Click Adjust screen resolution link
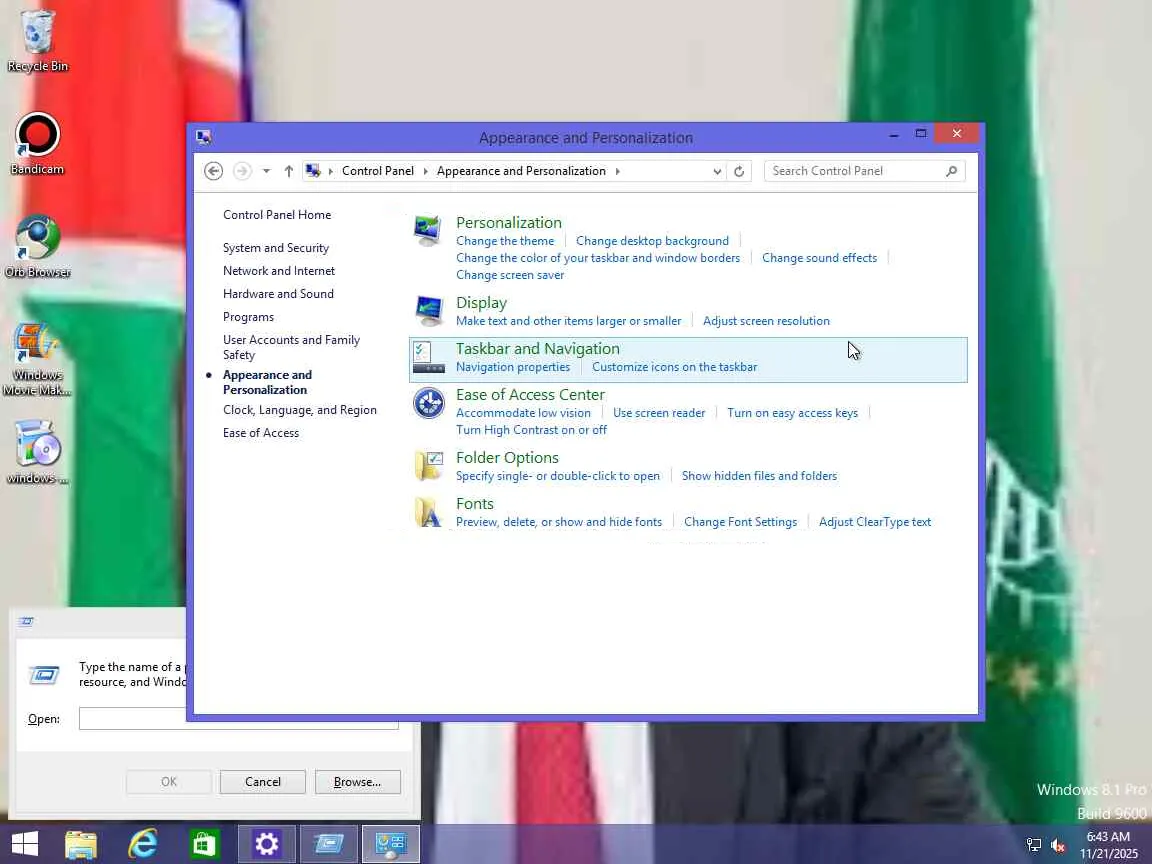This screenshot has height=864, width=1152. 766,321
